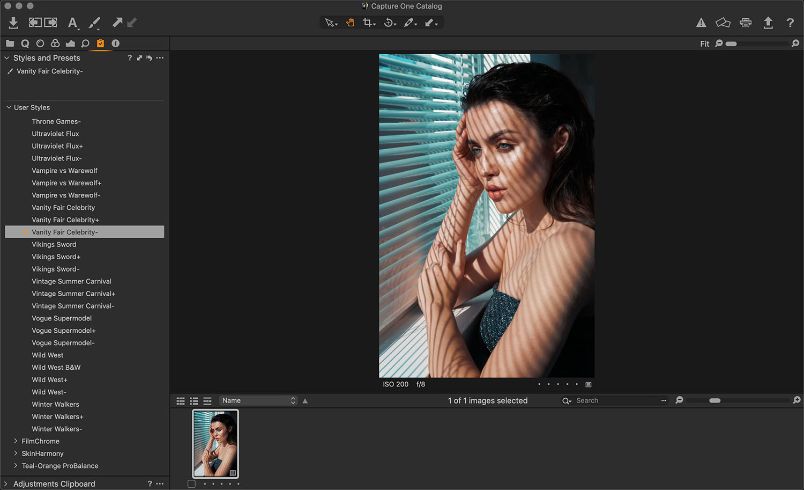Viewport: 804px width, 490px height.
Task: Open the search options magnifier dropdown
Action: (x=566, y=401)
